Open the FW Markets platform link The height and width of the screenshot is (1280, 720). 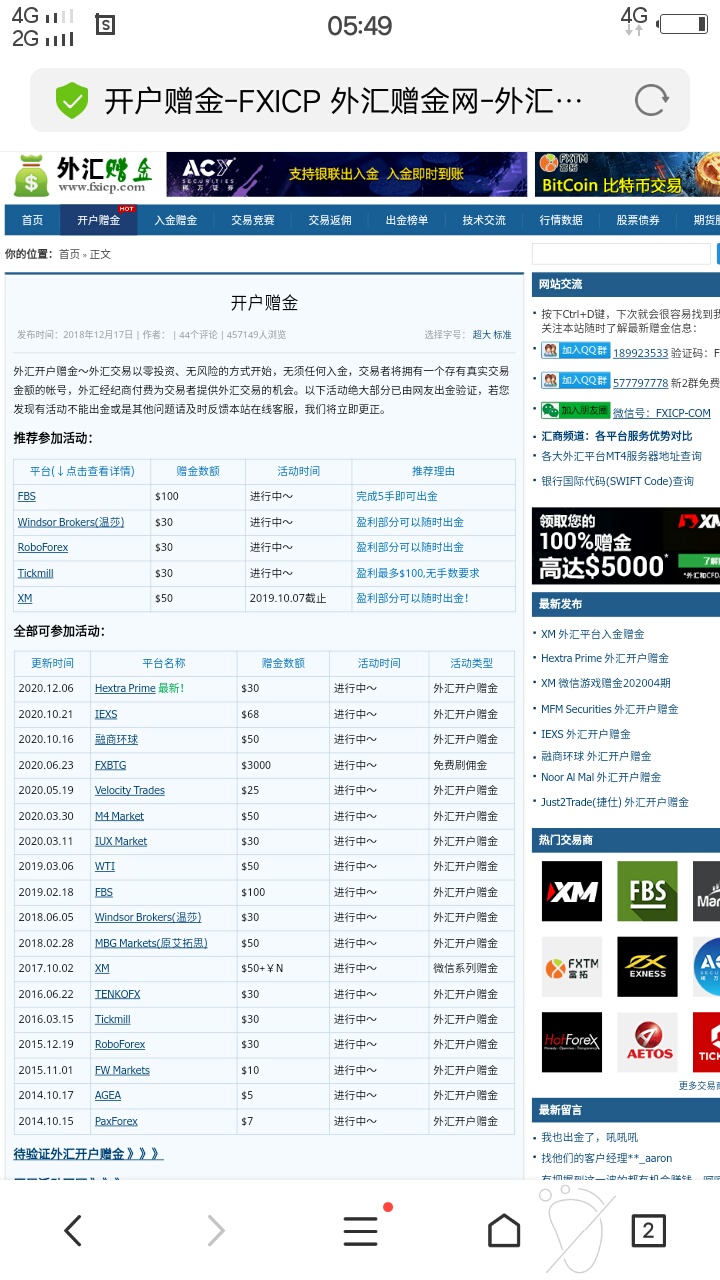(x=122, y=1070)
